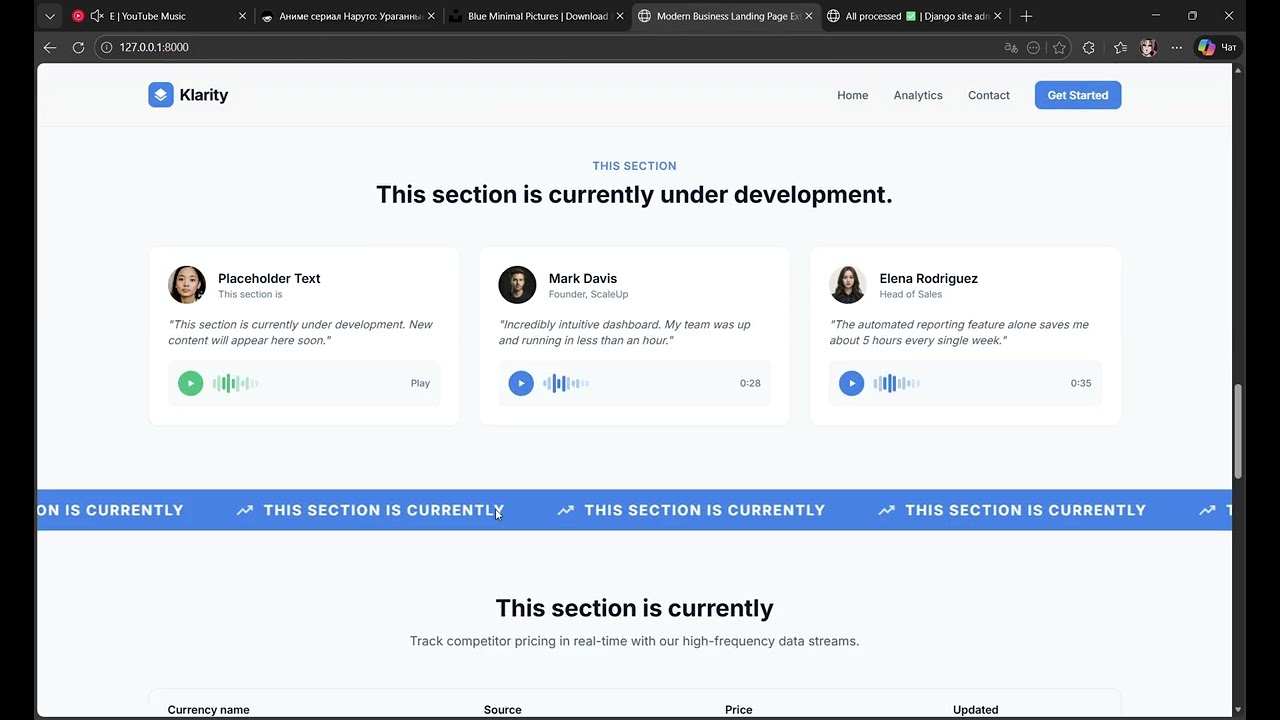1280x720 pixels.
Task: Click the 'Mark Davis' name text
Action: (x=583, y=278)
